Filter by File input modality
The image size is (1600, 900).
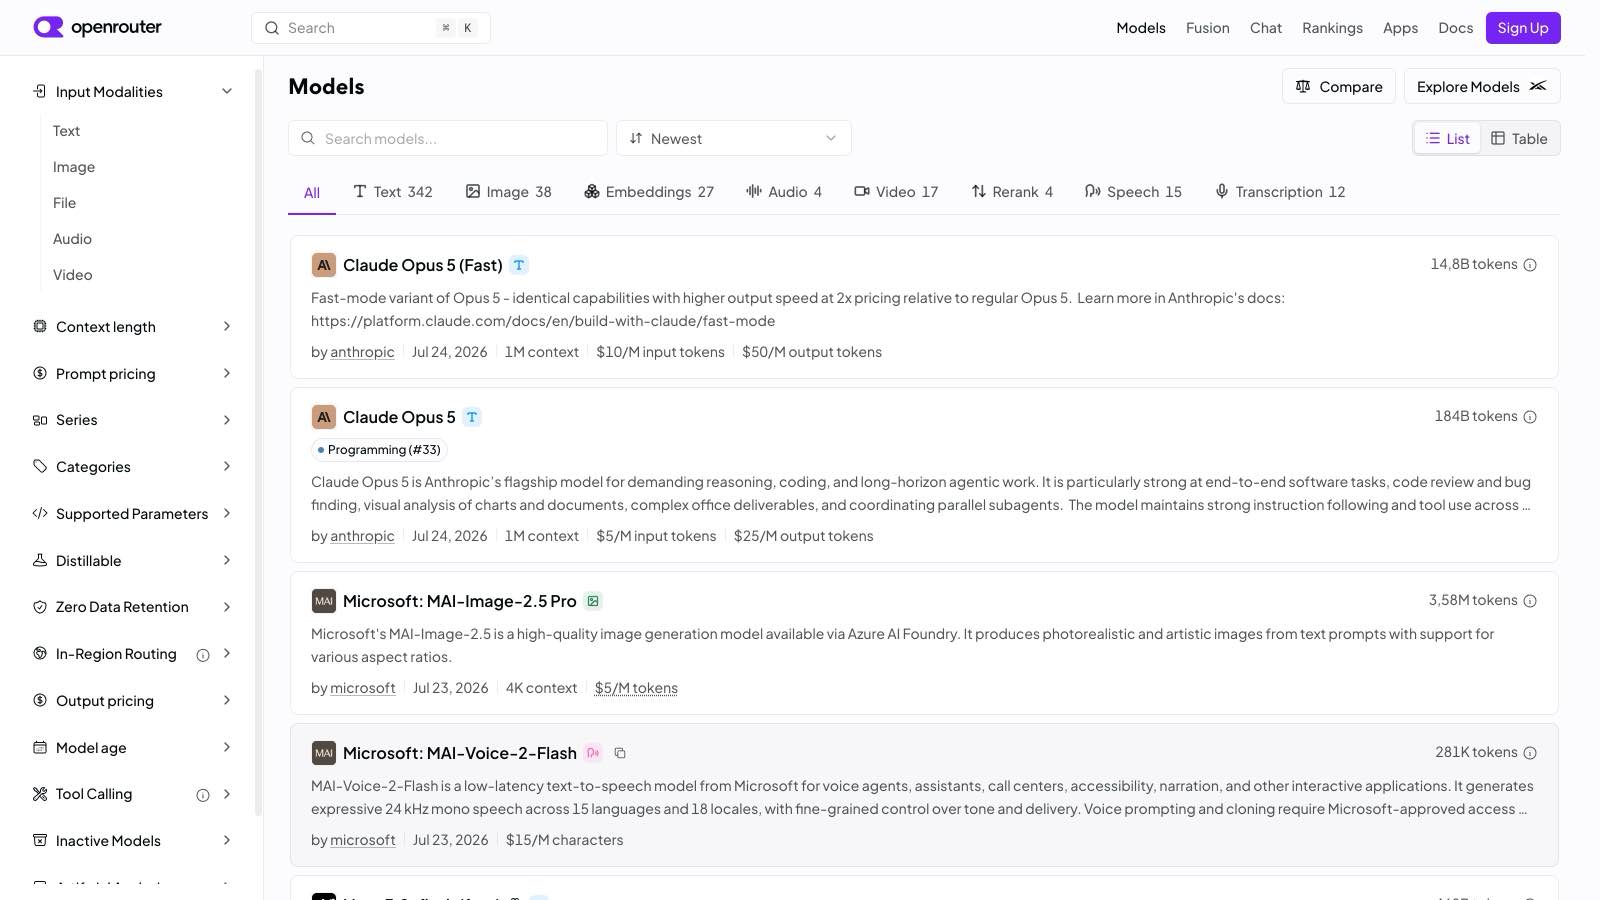(64, 203)
